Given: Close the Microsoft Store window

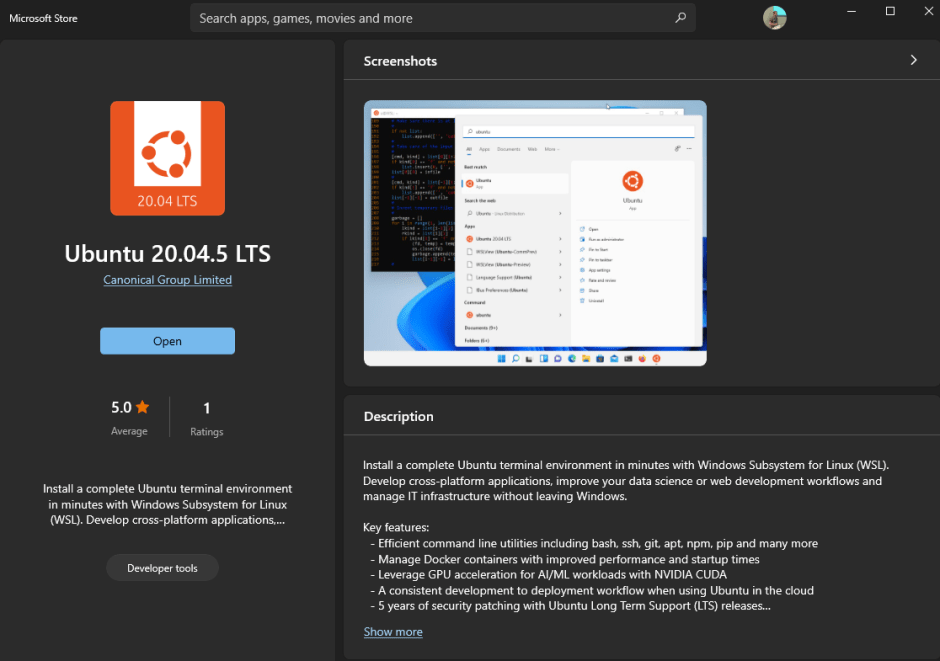Looking at the screenshot, I should (x=926, y=11).
